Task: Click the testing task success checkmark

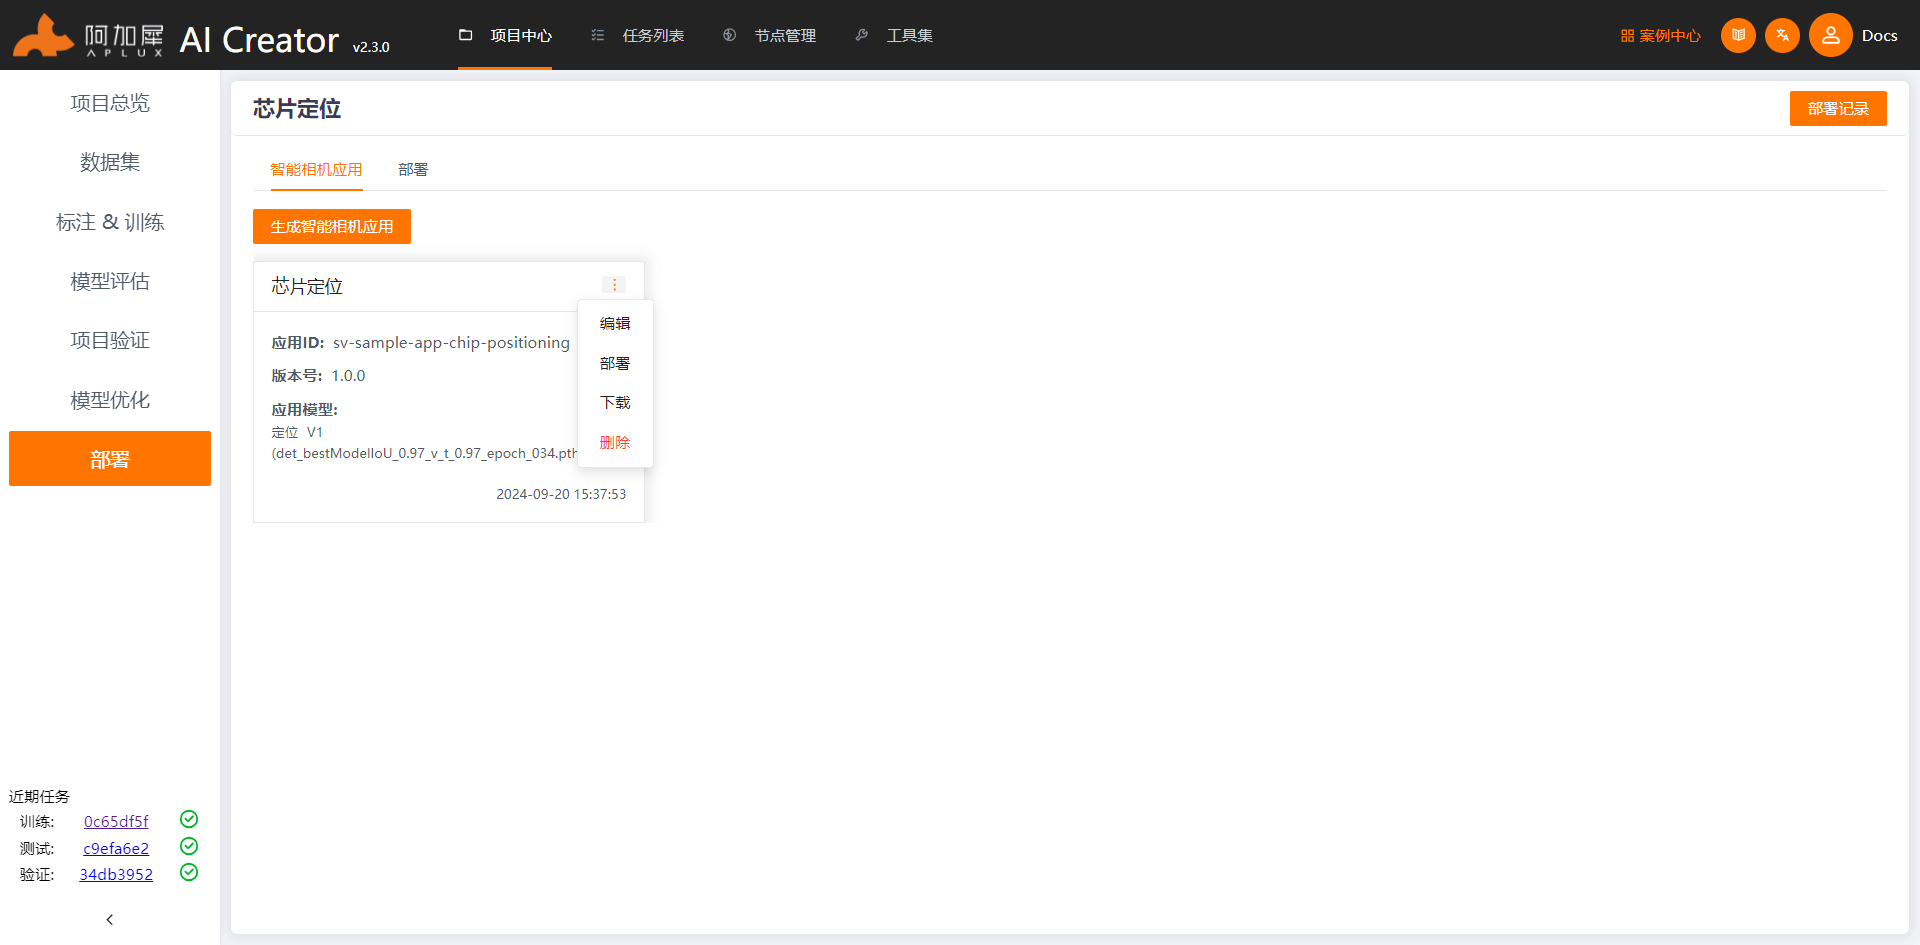Action: pyautogui.click(x=189, y=846)
